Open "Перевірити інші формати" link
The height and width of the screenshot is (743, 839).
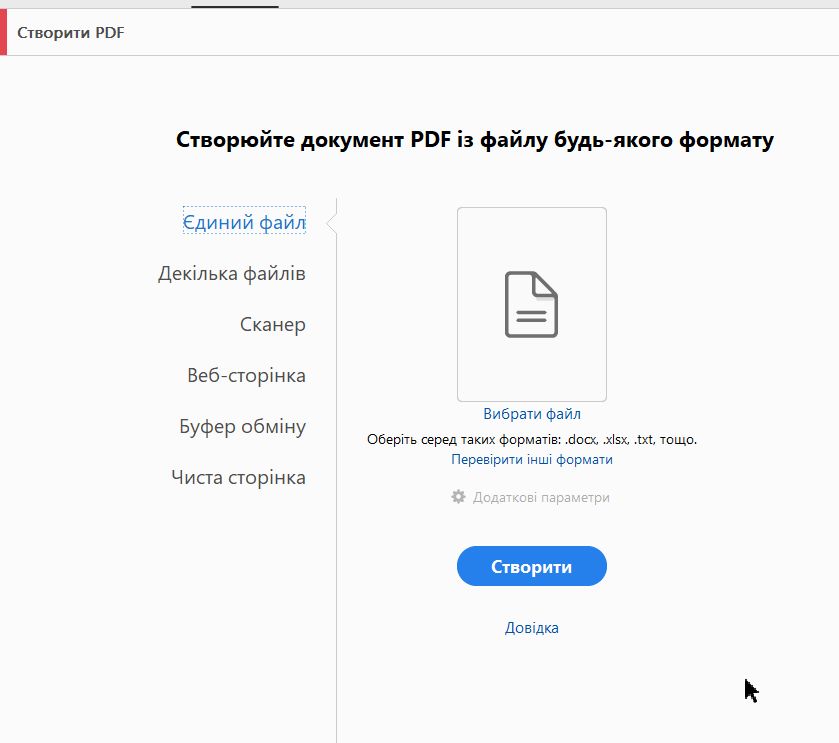[x=531, y=459]
